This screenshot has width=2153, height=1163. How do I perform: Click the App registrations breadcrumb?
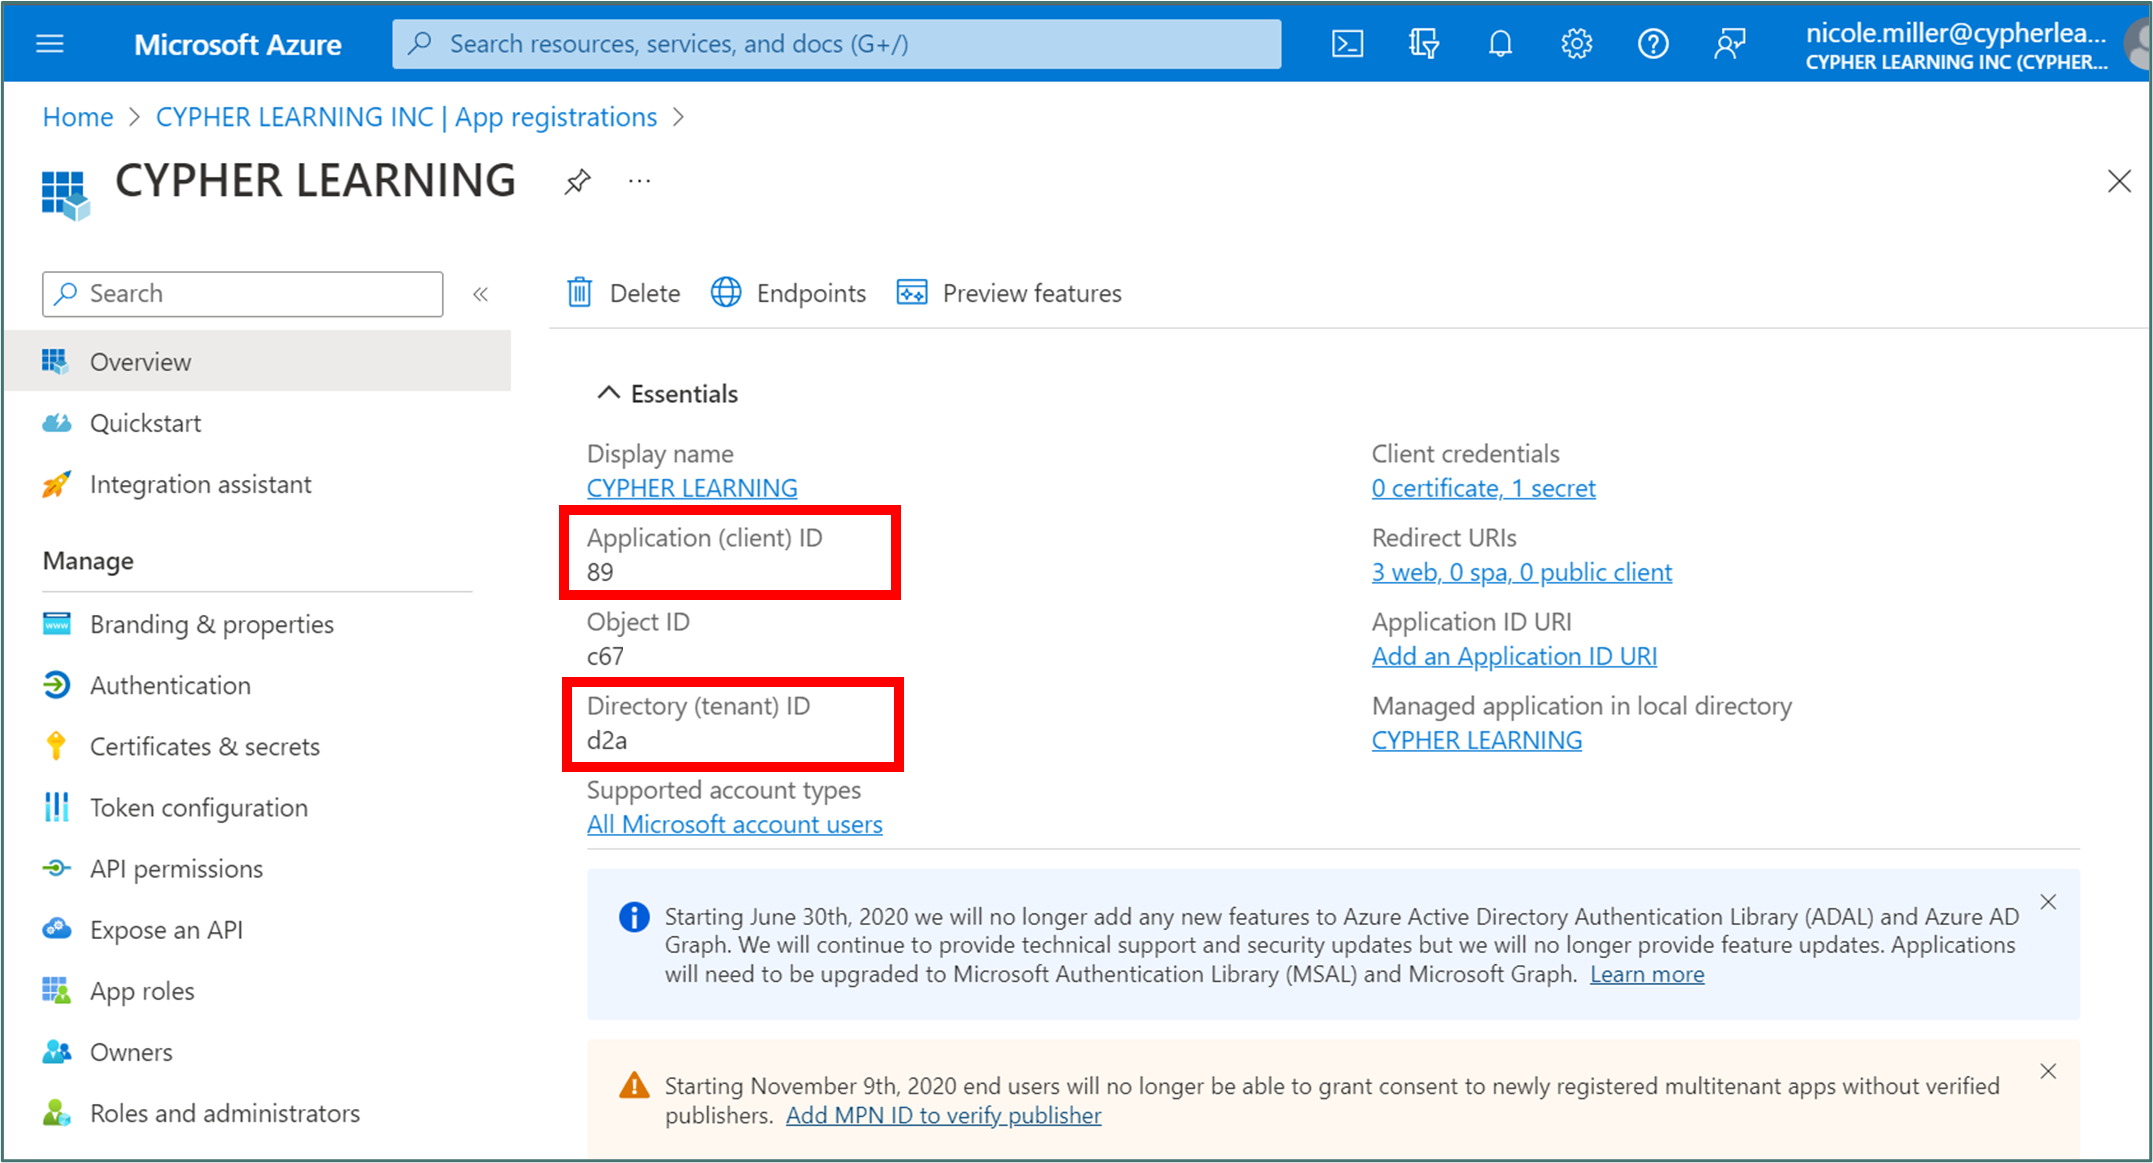click(406, 118)
